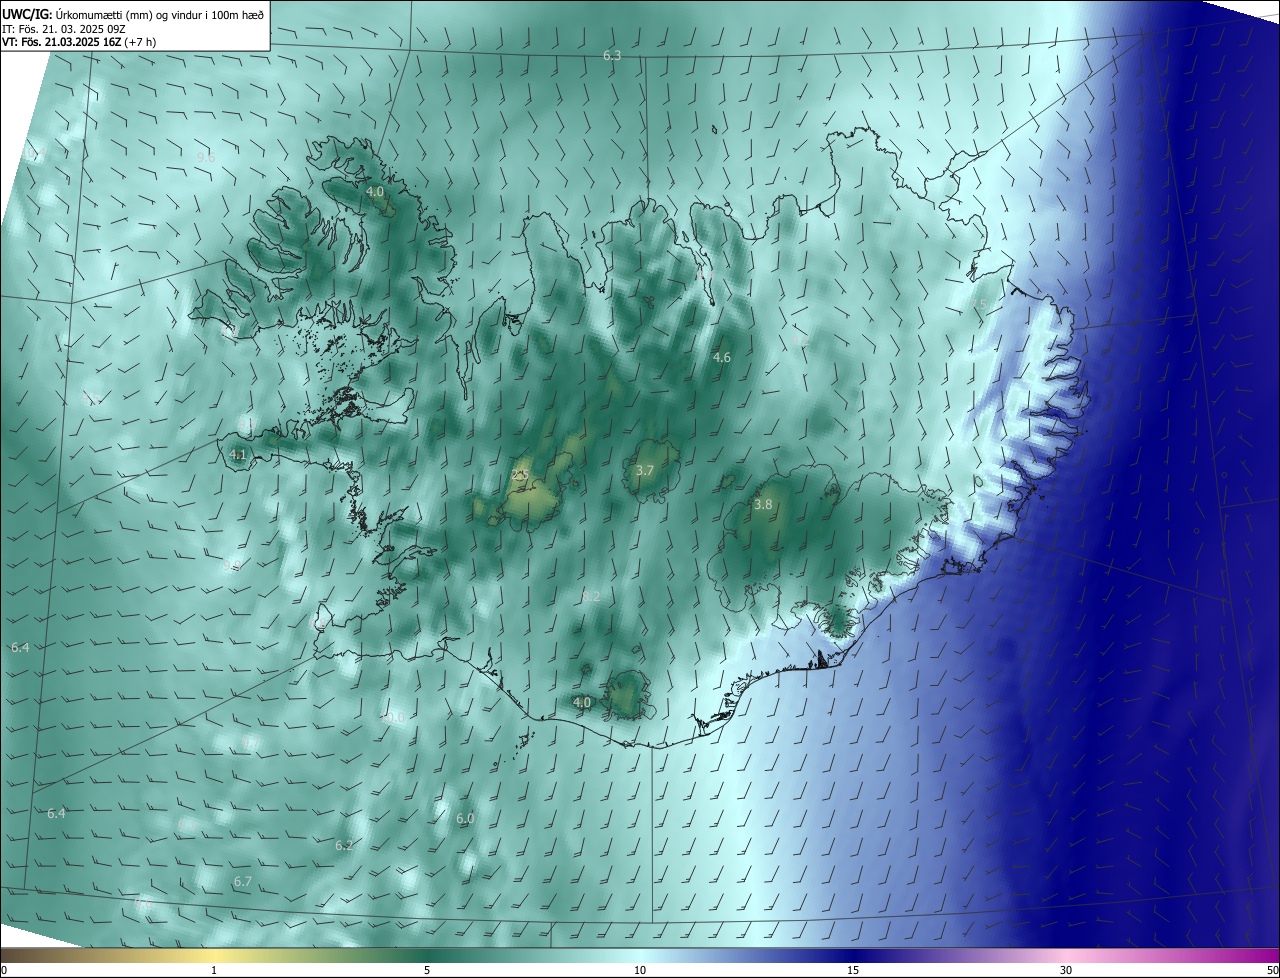
Task: Click the 5 tick on the color scale
Action: 427,970
